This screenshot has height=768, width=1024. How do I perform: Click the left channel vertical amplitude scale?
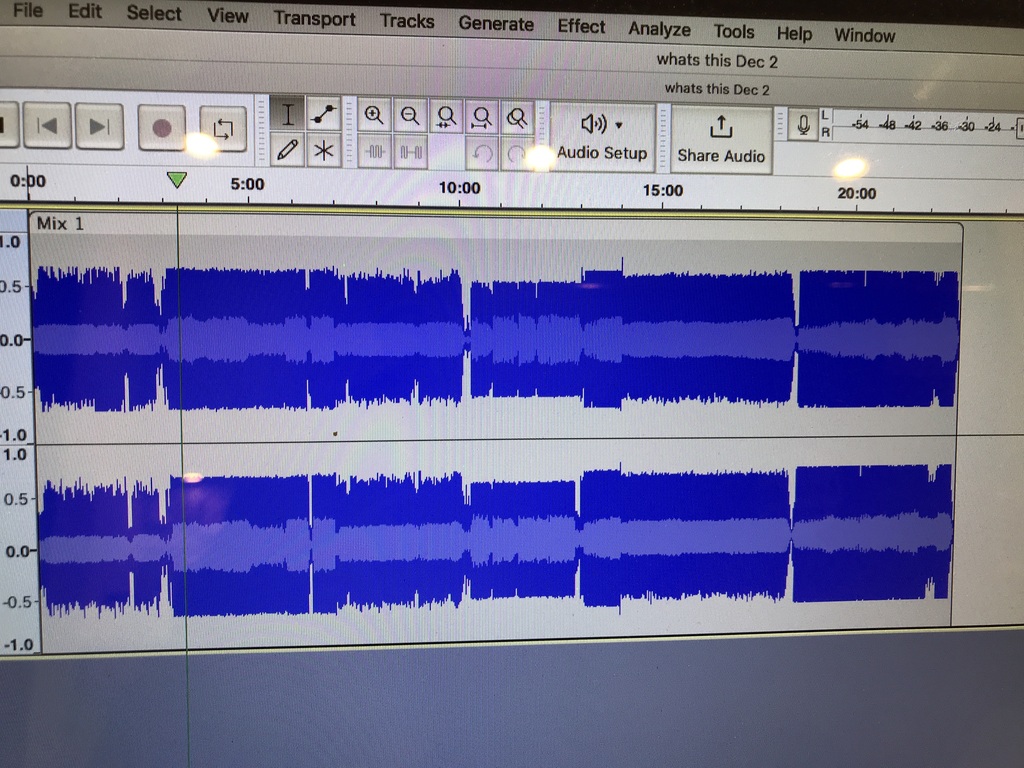[14, 338]
